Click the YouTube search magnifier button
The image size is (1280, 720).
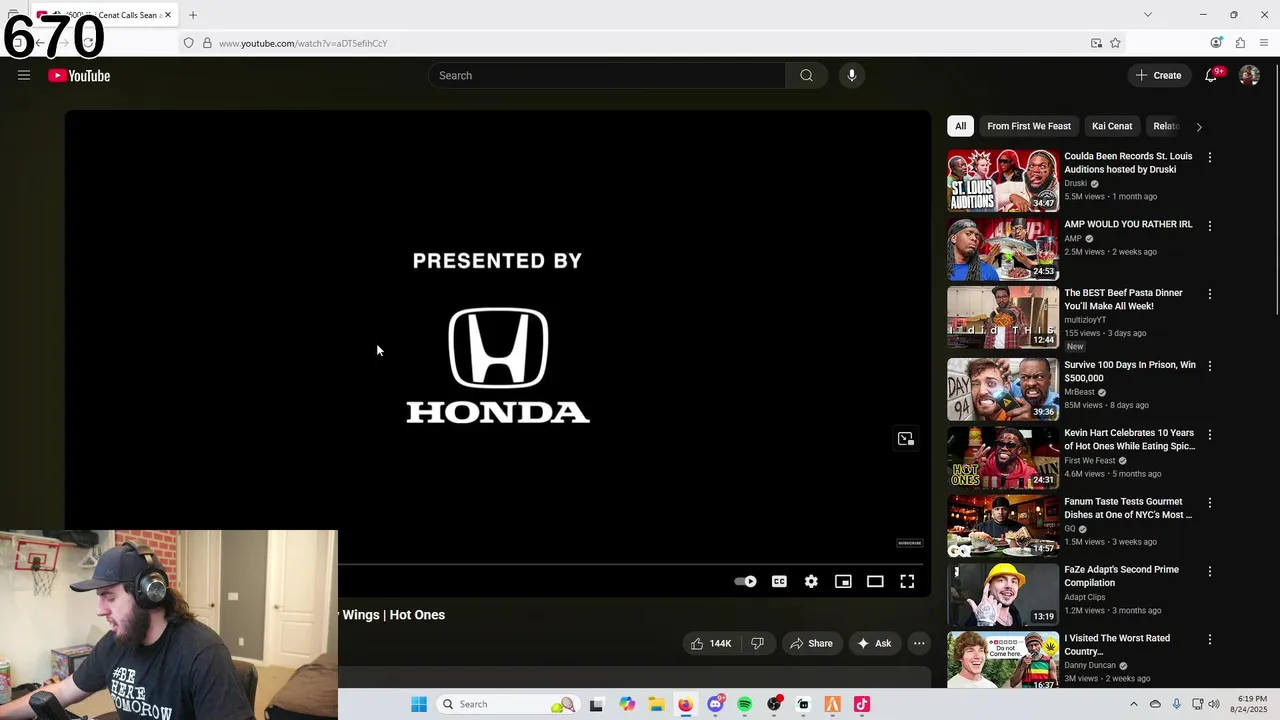[806, 76]
